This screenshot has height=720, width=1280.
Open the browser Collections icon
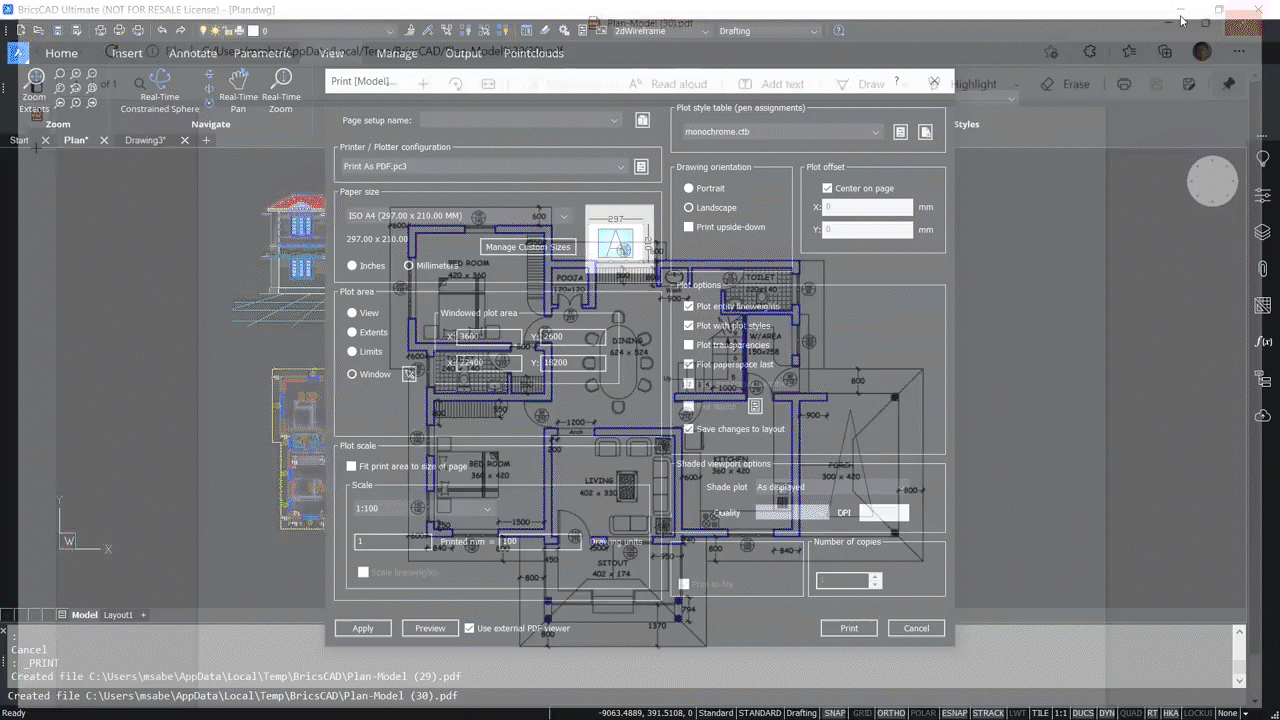point(1165,52)
